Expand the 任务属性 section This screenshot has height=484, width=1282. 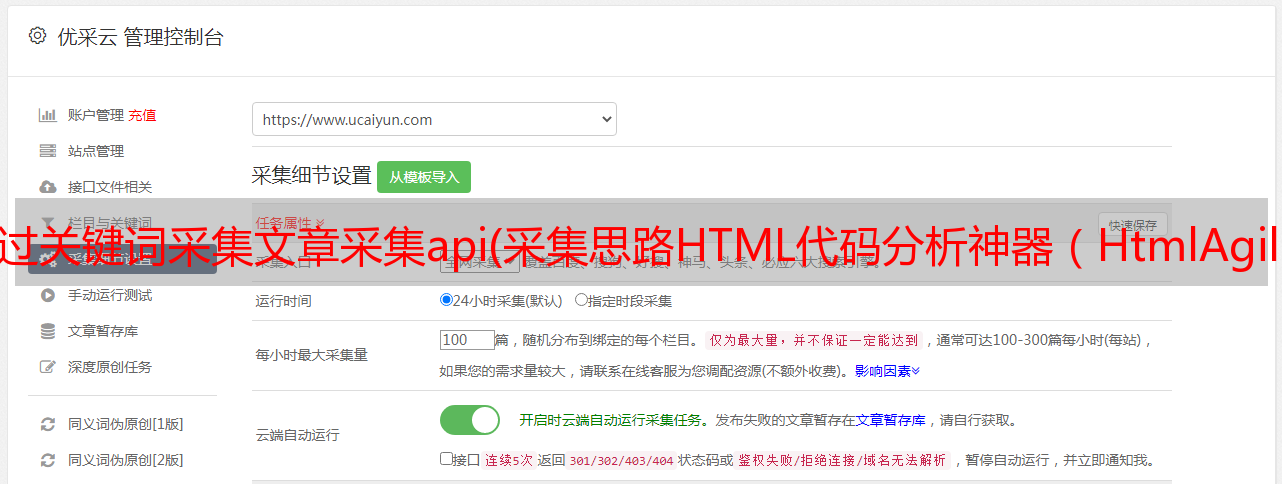[290, 222]
